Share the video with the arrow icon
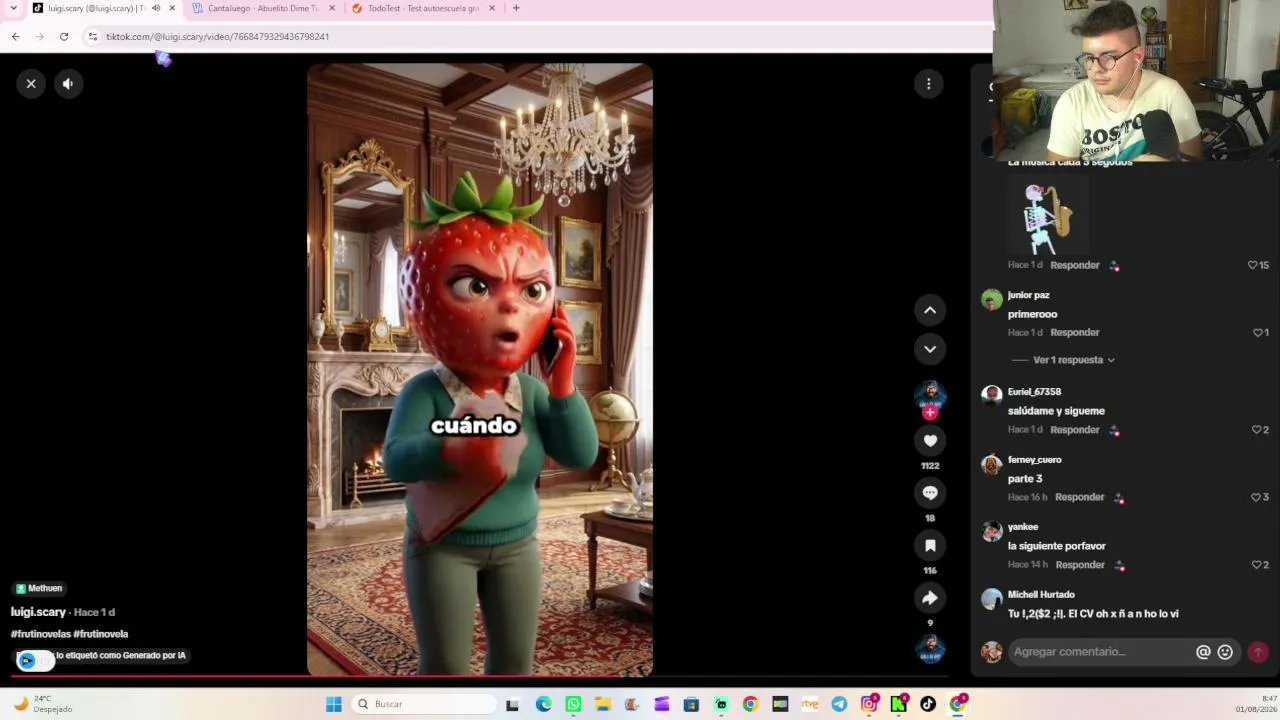The image size is (1280, 720). pos(930,597)
